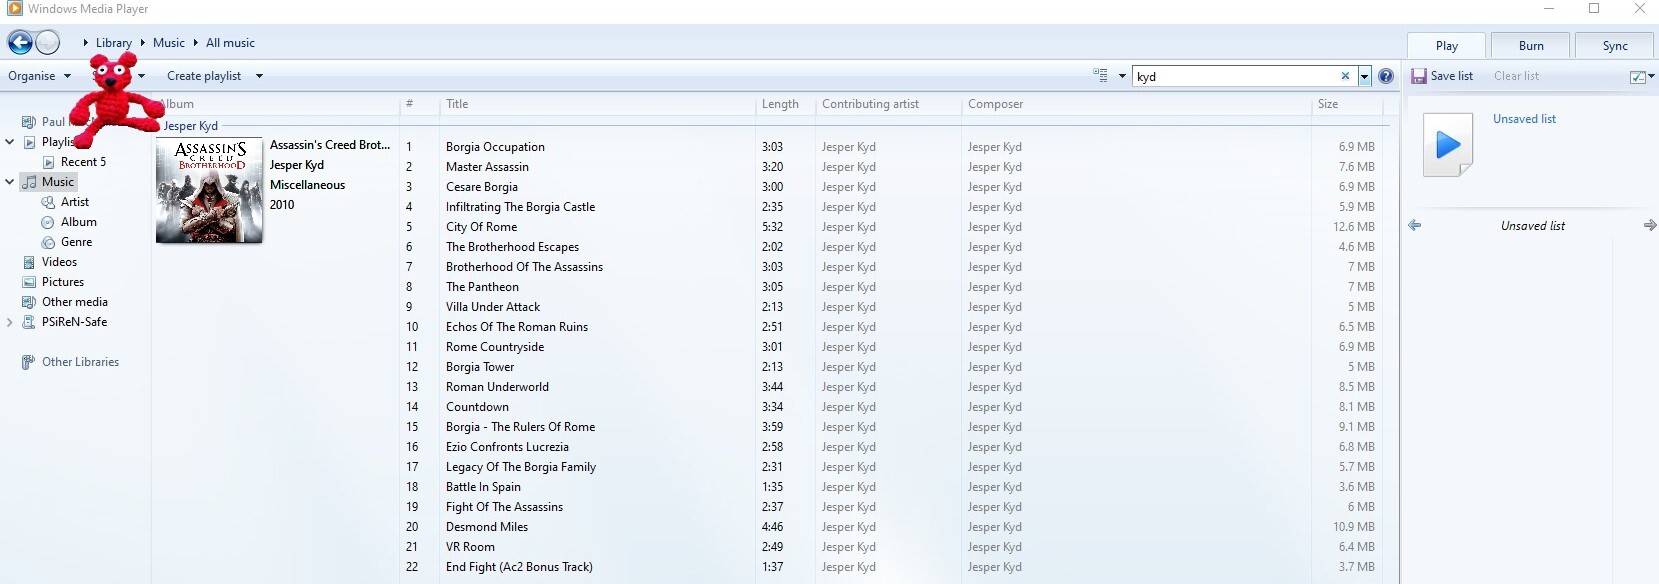Click in the search field containing kyd
The image size is (1659, 584).
[1236, 76]
